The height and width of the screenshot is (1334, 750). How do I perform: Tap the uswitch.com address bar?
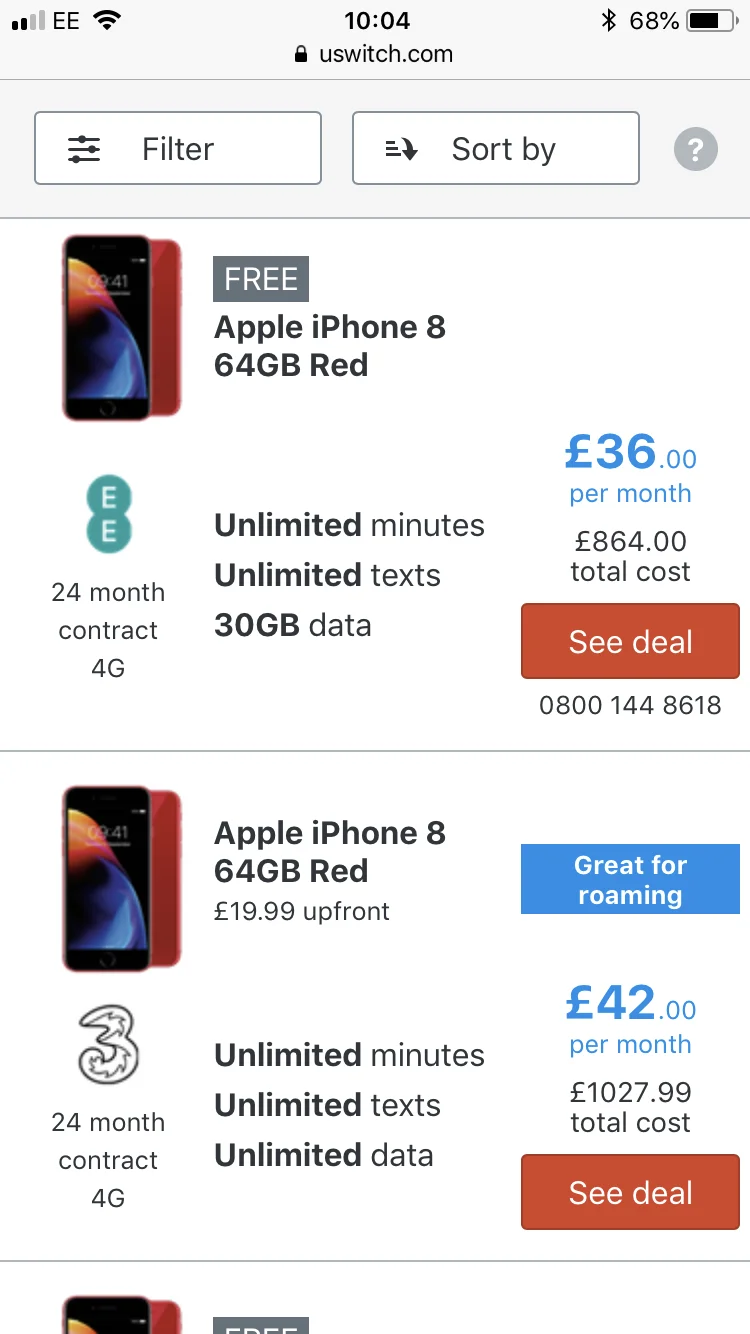(375, 55)
